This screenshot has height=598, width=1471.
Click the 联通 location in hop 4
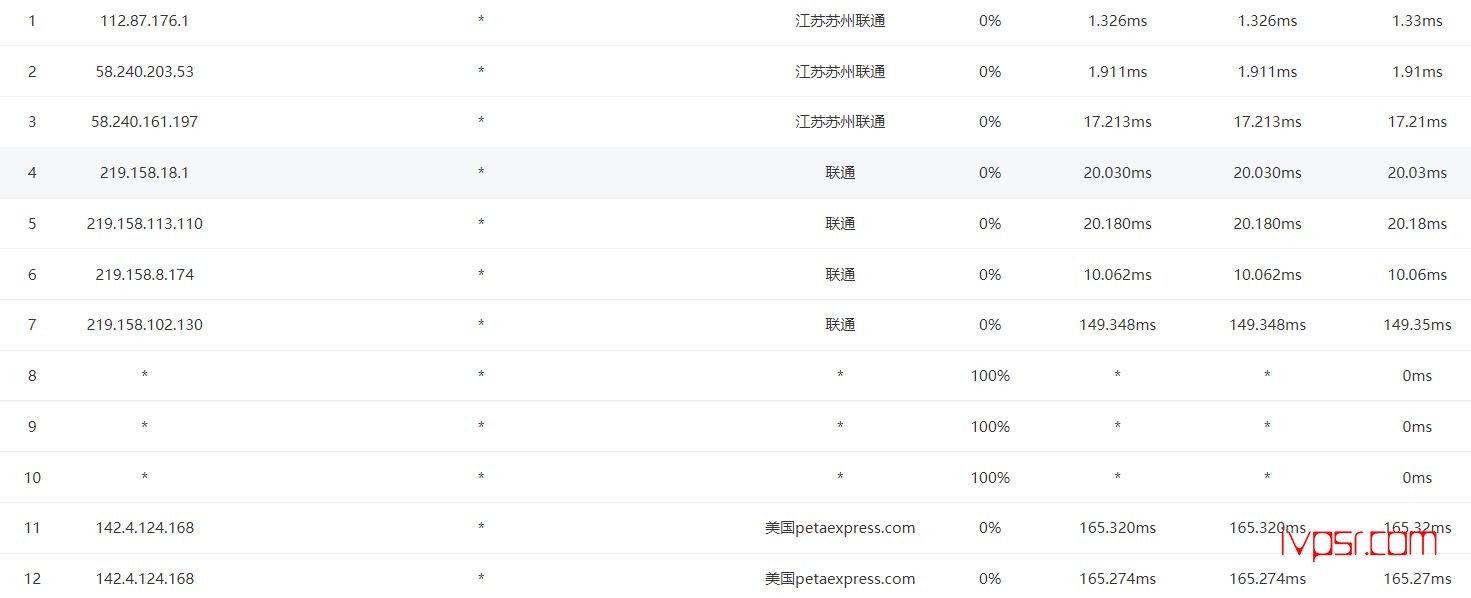point(840,172)
